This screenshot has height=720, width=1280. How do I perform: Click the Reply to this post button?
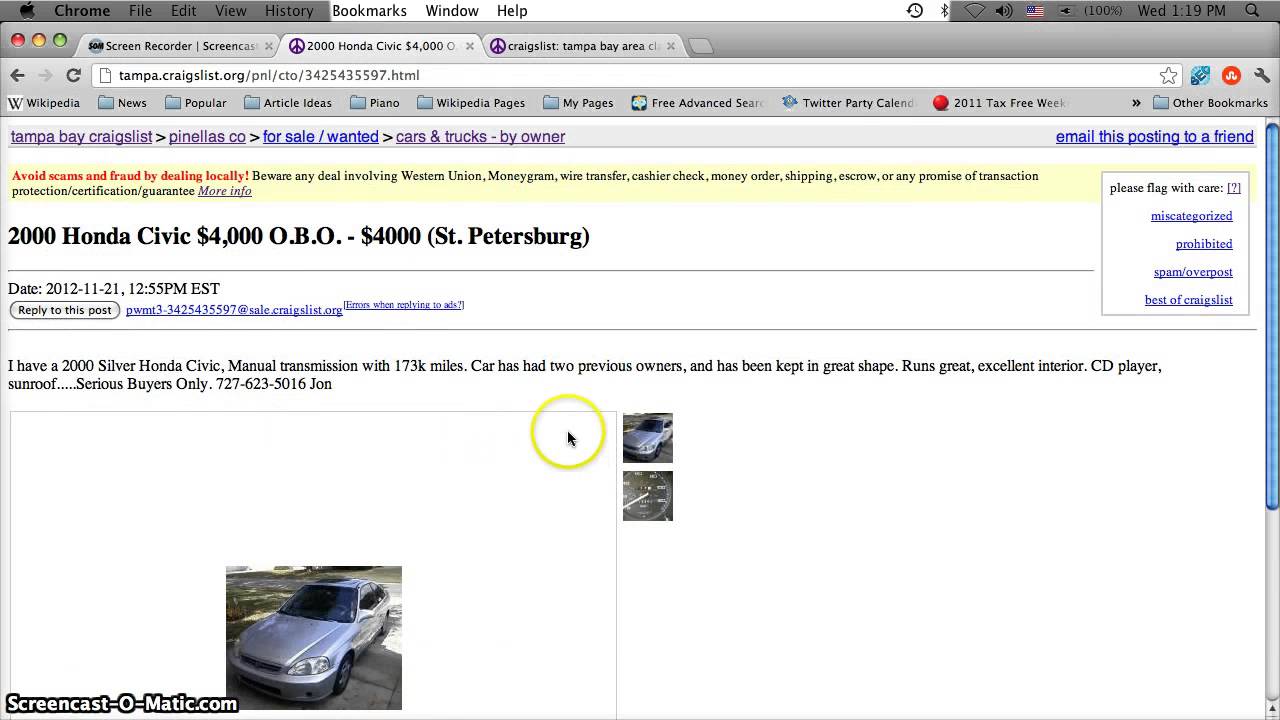(65, 310)
